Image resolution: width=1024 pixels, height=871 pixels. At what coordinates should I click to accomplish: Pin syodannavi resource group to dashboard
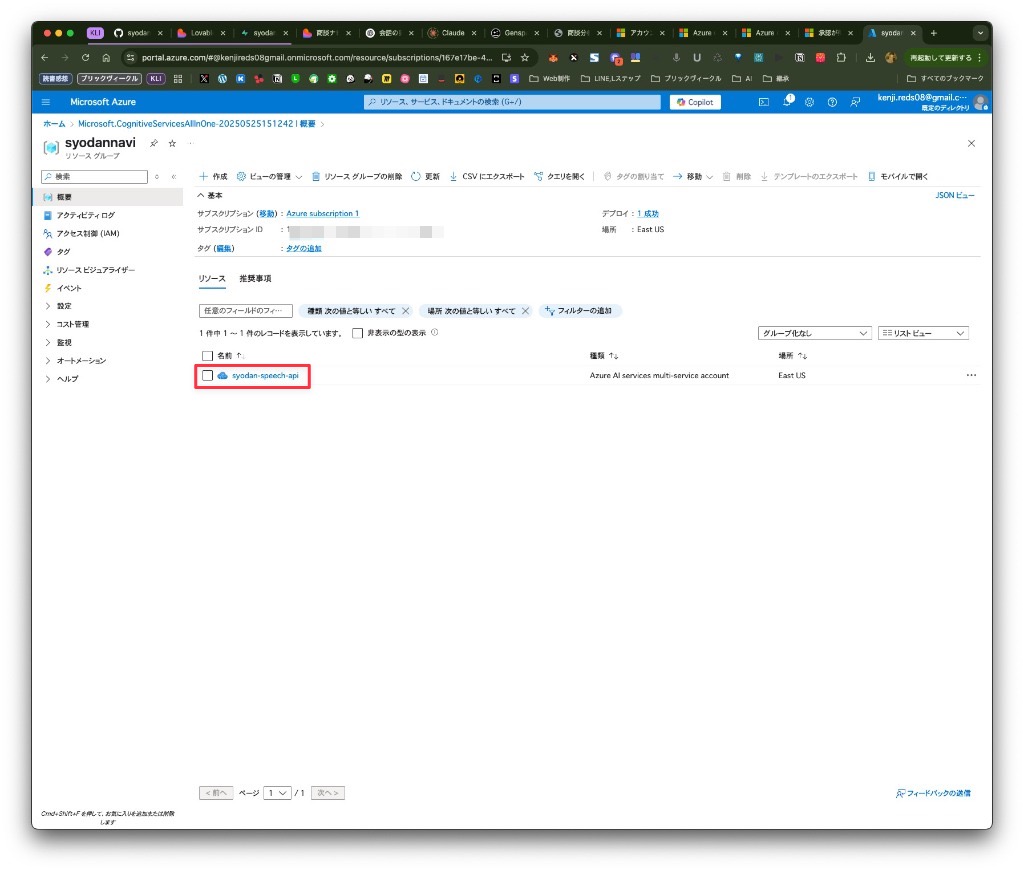[153, 143]
